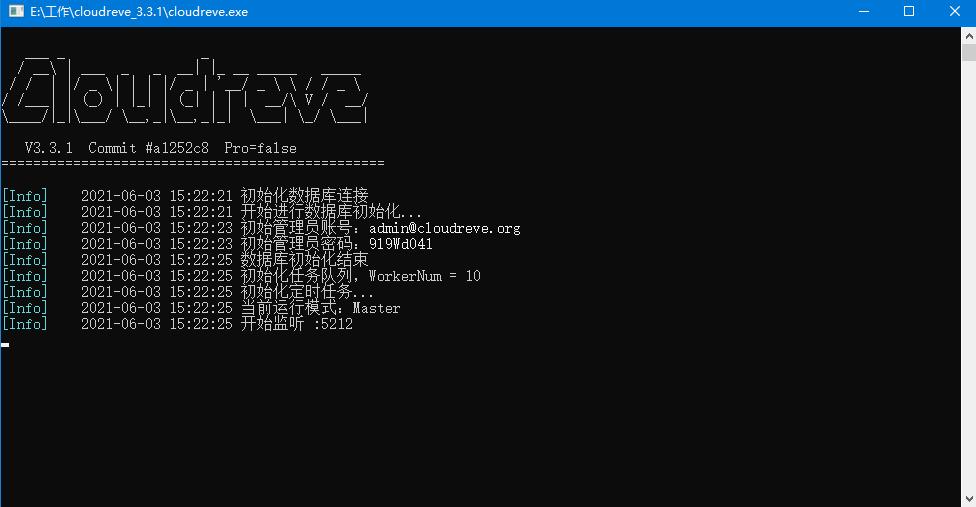976x507 pixels.
Task: Minimize the cloudreve console window
Action: 863,12
